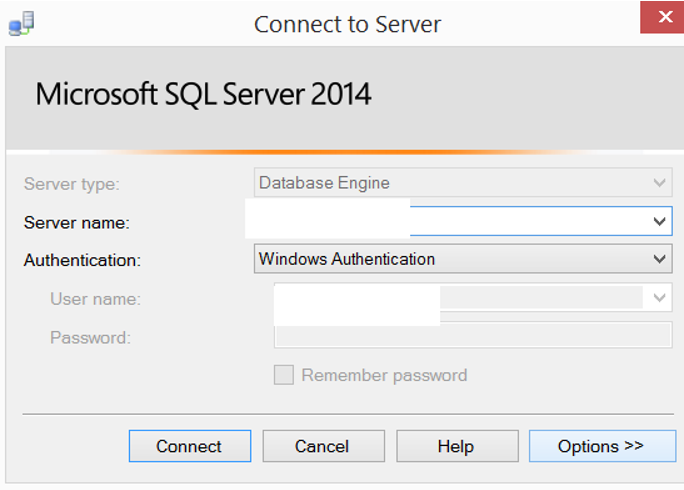Click the User name label
The width and height of the screenshot is (684, 490).
pyautogui.click(x=96, y=299)
